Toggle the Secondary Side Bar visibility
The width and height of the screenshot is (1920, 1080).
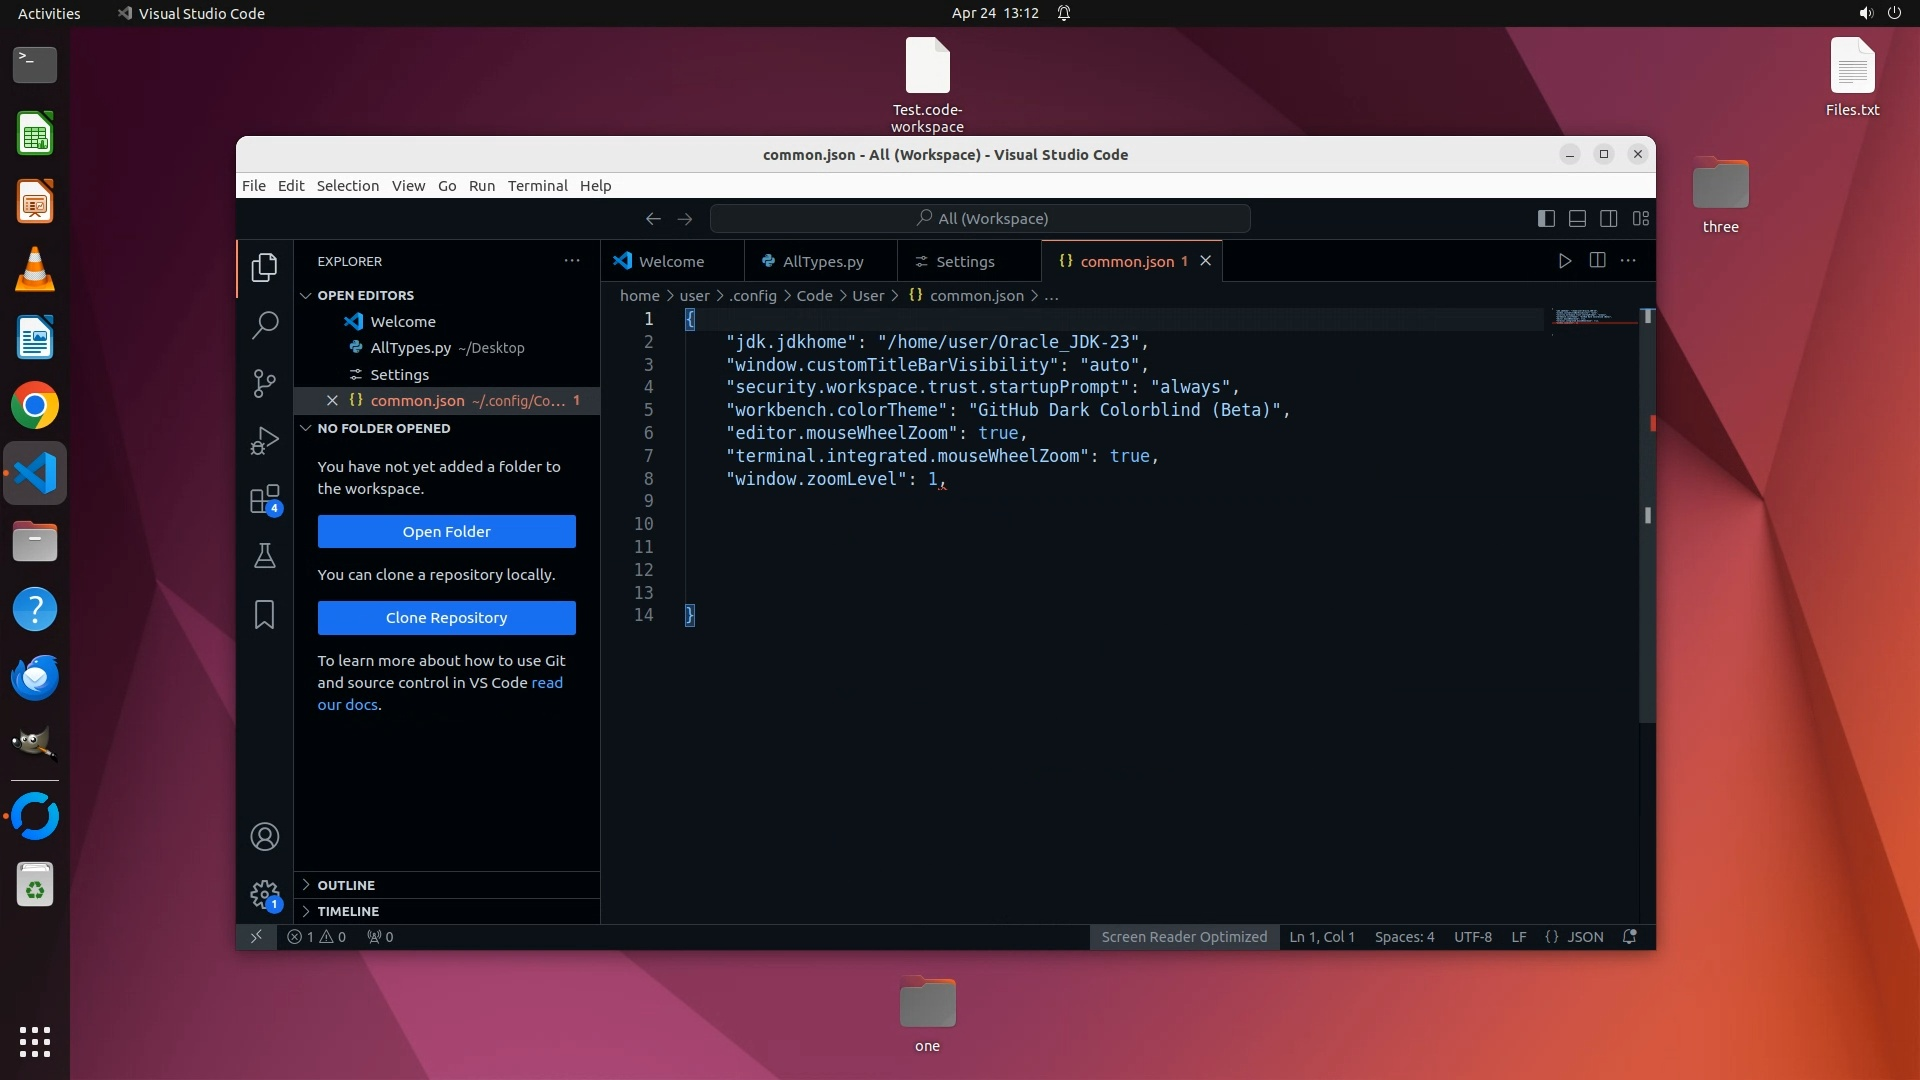click(x=1609, y=218)
